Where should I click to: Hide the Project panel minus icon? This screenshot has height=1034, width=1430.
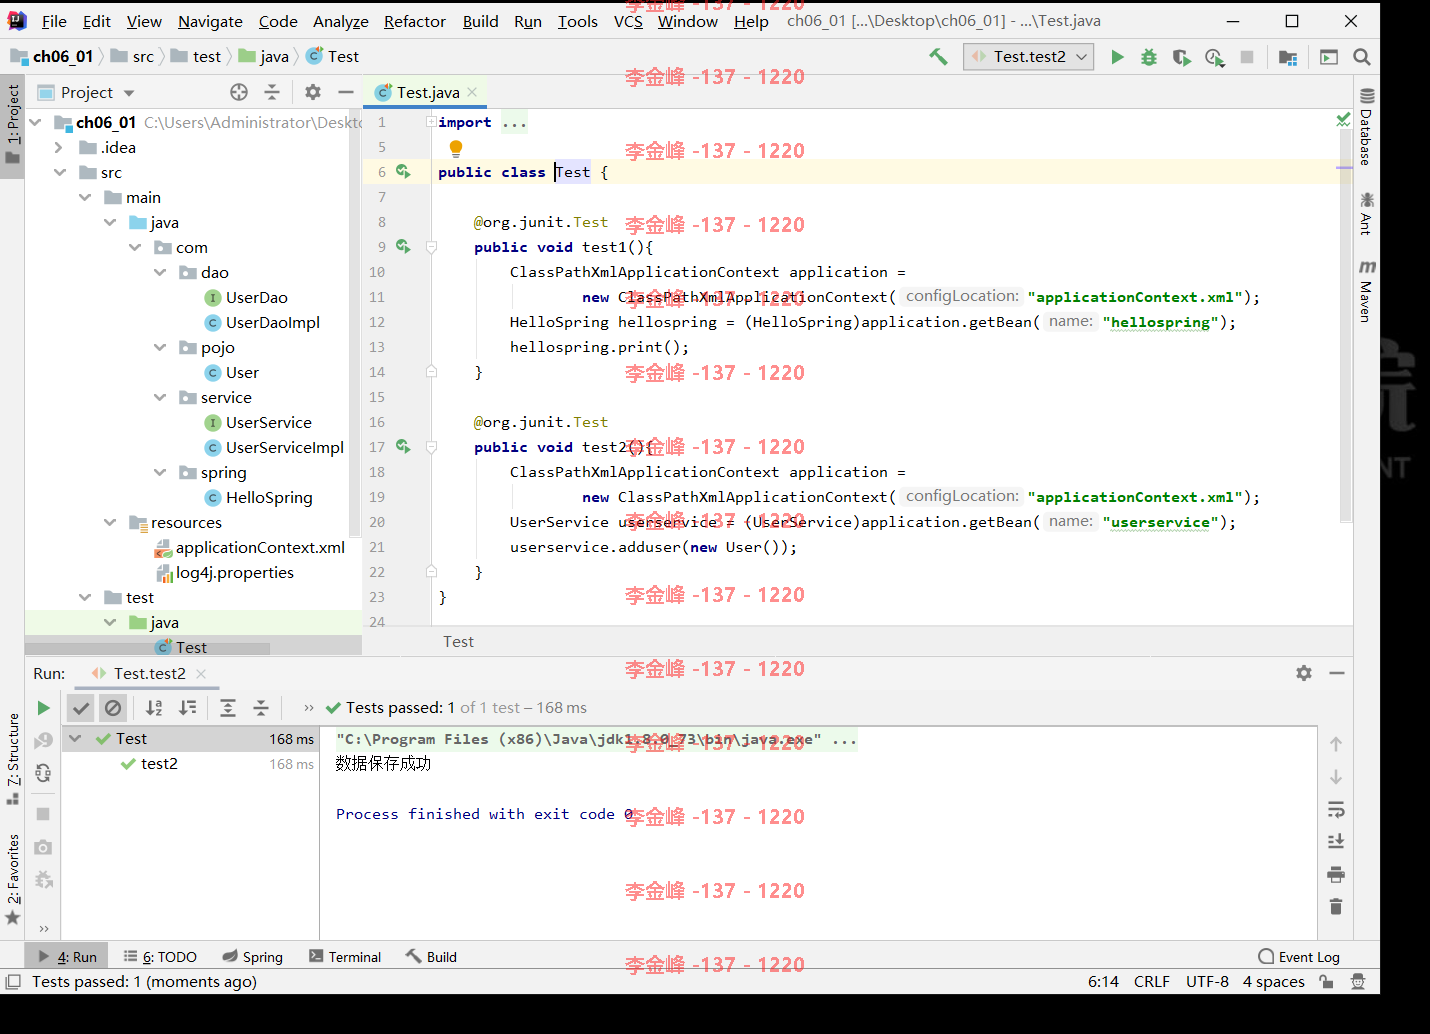(x=346, y=92)
